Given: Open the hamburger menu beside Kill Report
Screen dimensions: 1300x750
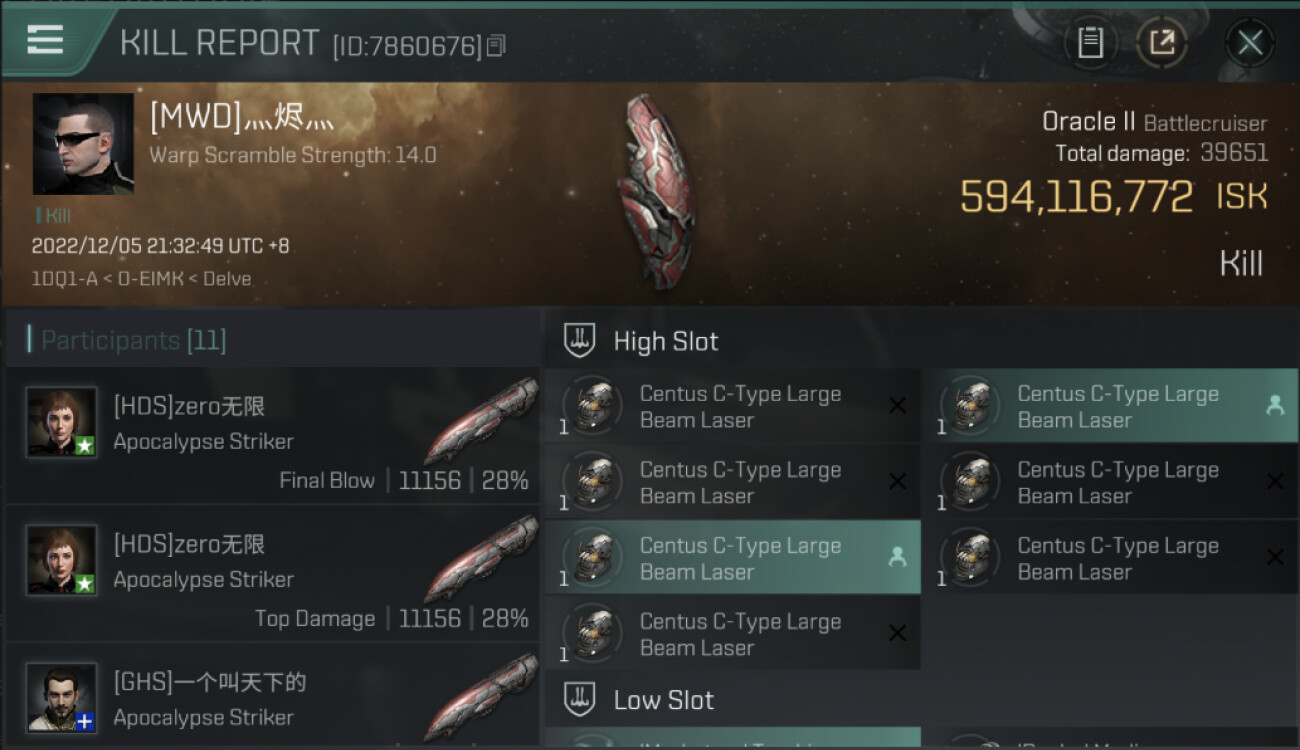Looking at the screenshot, I should pos(45,40).
